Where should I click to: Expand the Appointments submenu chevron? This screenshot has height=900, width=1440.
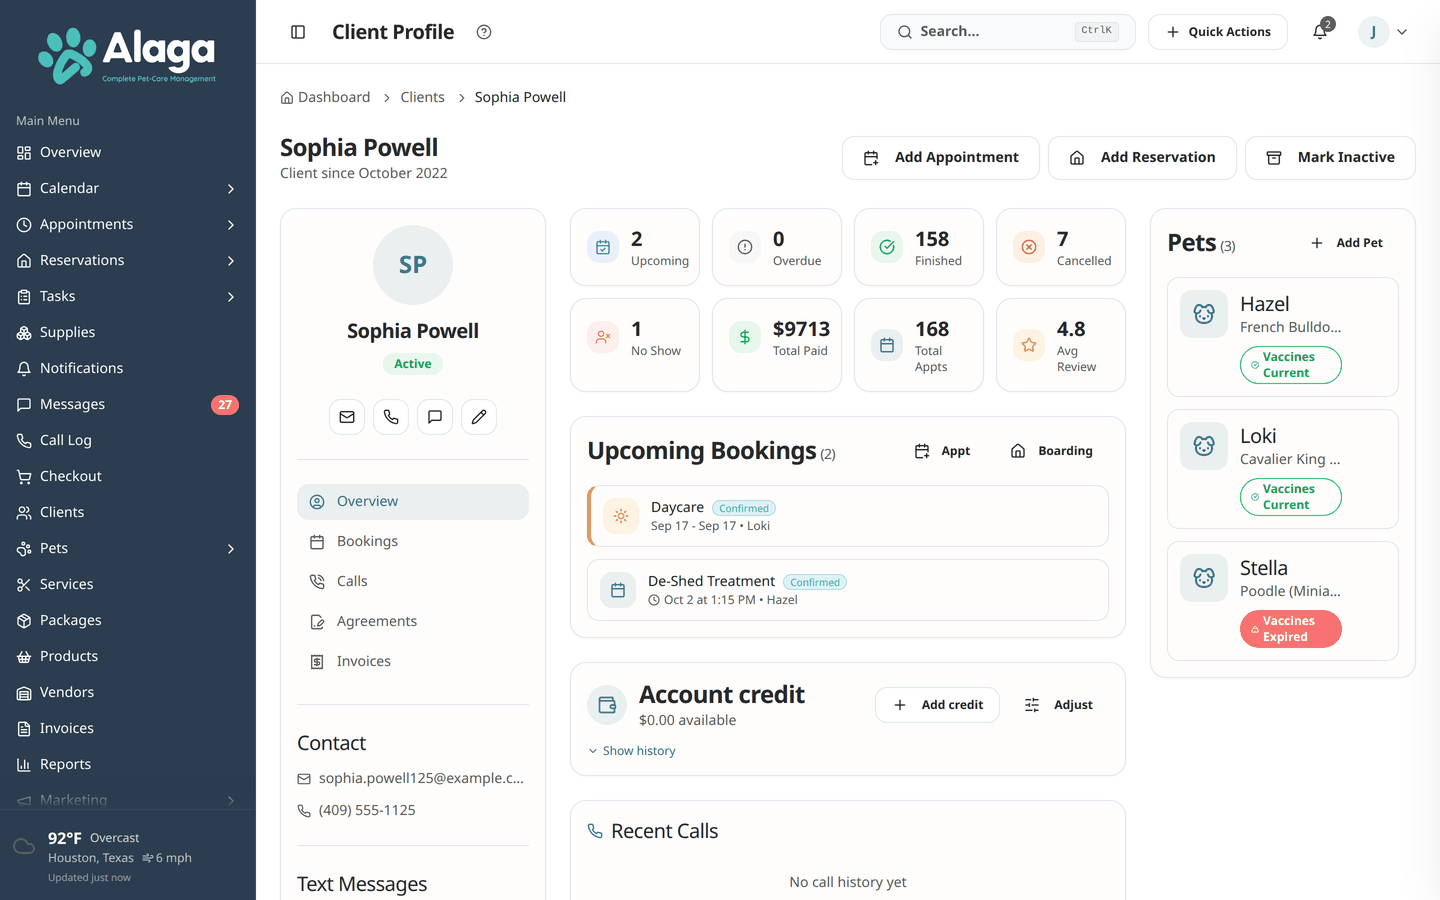231,225
